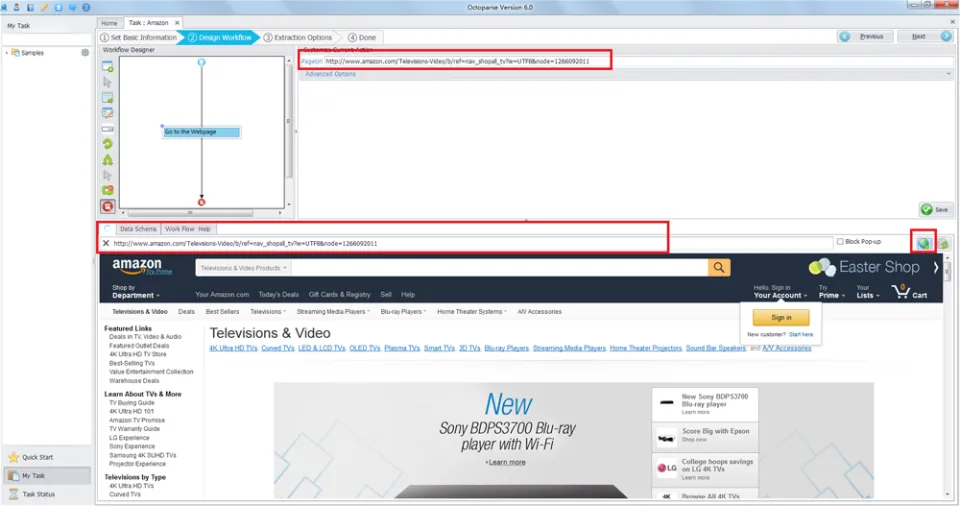Image resolution: width=960 pixels, height=506 pixels.
Task: Switch to the Home tab
Action: coord(109,23)
